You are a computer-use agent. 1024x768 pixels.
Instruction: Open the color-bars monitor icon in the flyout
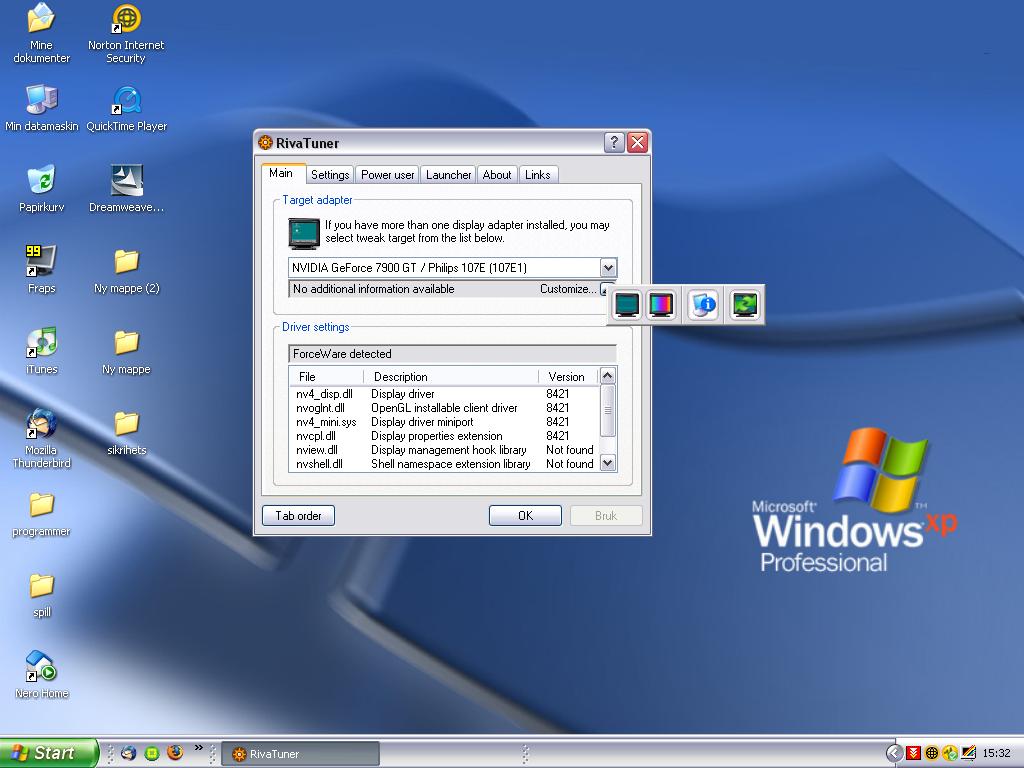(x=661, y=305)
